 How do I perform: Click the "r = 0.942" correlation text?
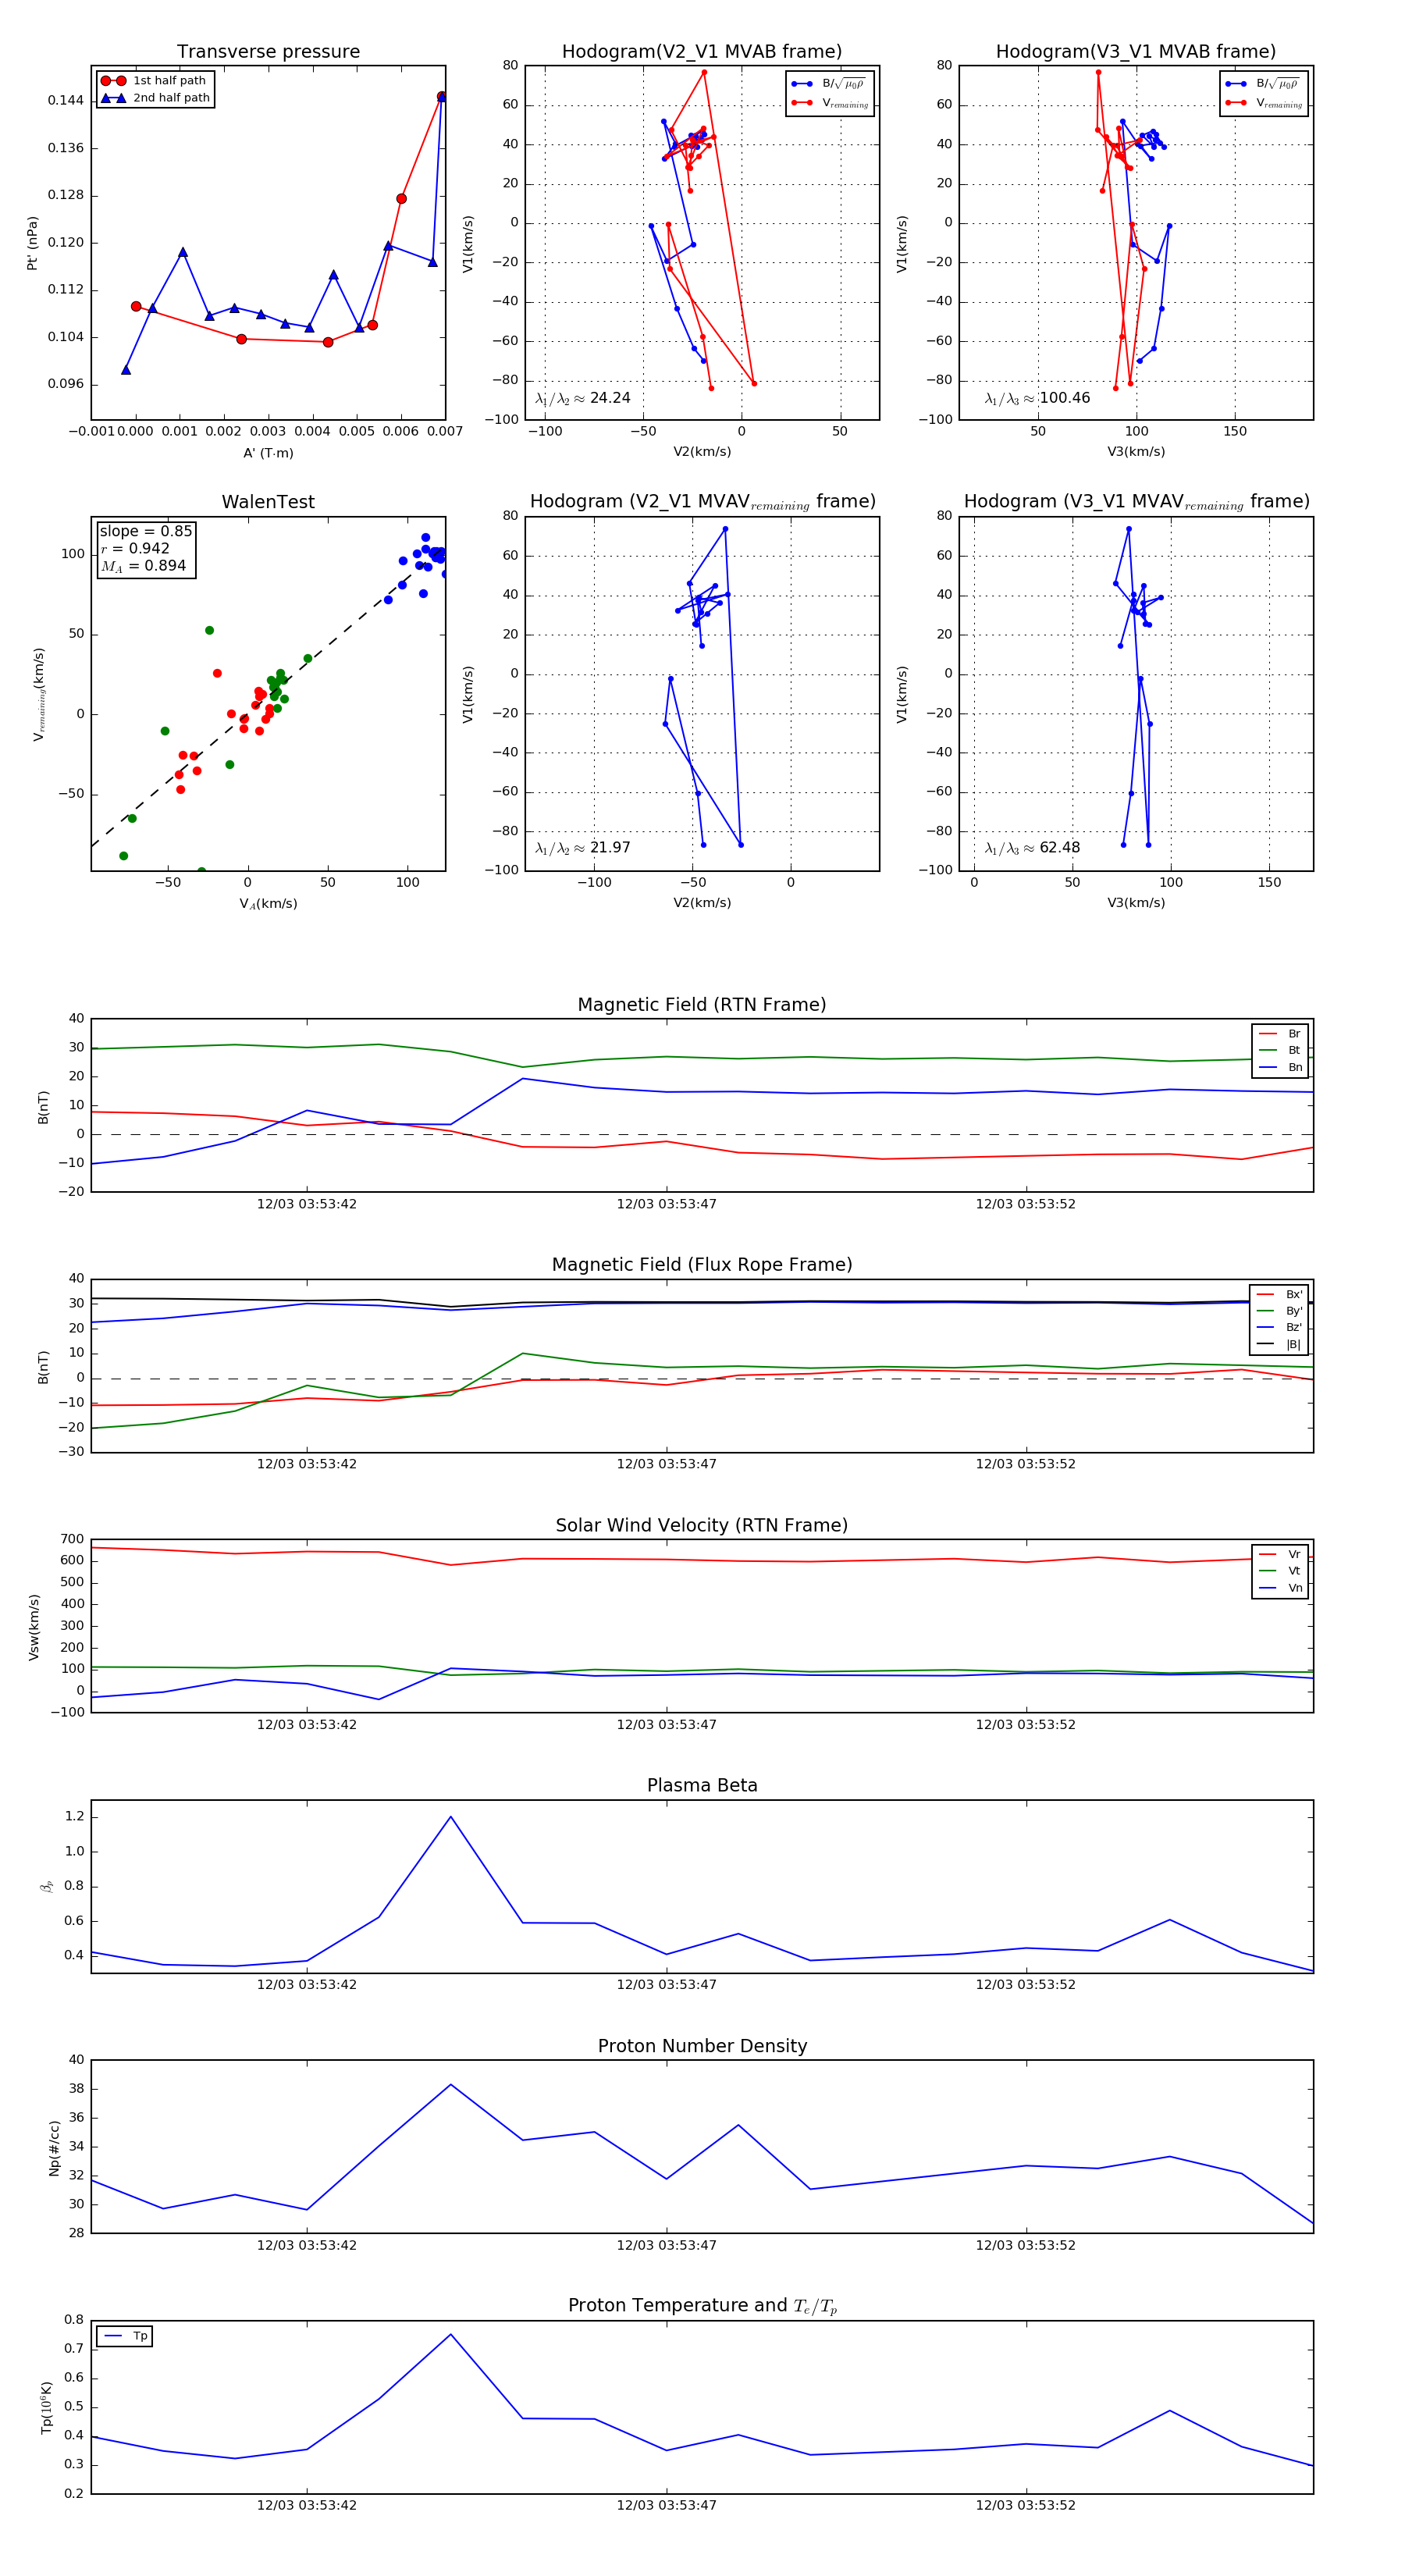click(x=135, y=549)
